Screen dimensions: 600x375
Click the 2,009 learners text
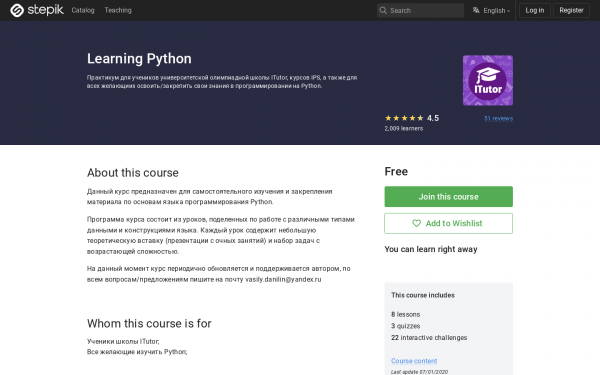pyautogui.click(x=404, y=129)
